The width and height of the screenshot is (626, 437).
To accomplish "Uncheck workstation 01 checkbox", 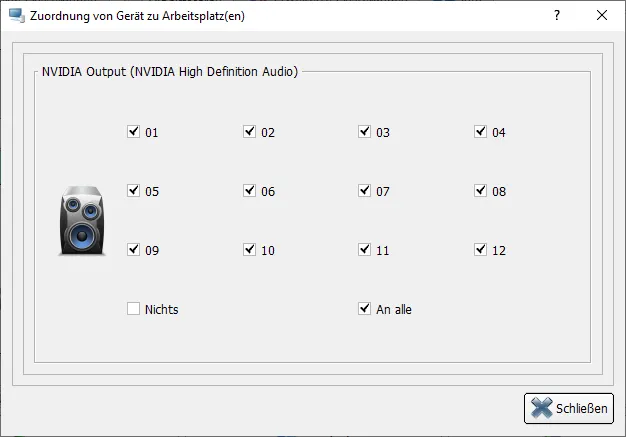I will point(133,132).
